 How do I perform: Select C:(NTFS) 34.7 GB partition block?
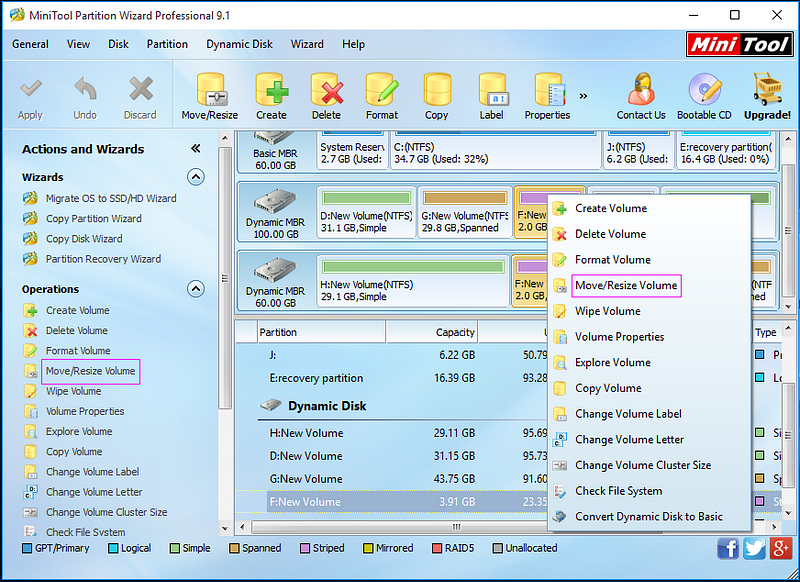pos(495,150)
